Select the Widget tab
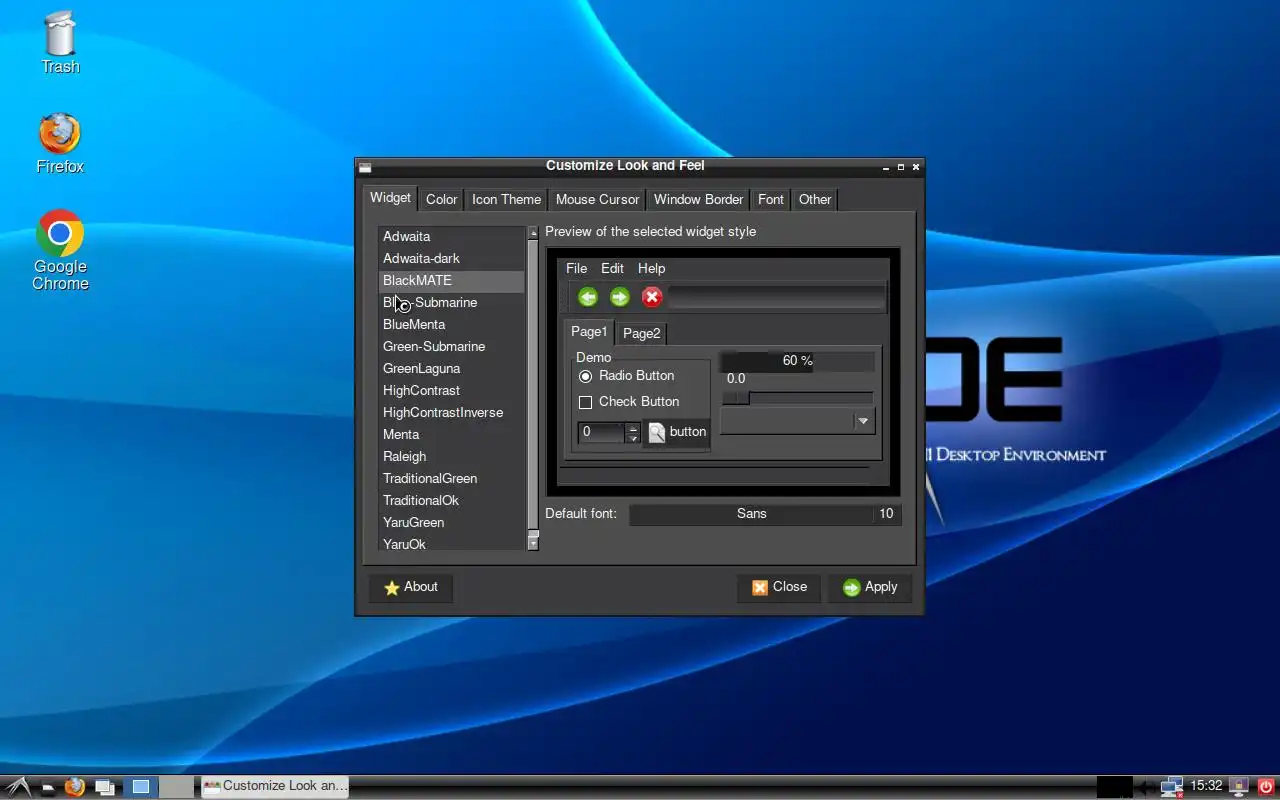The width and height of the screenshot is (1280, 800). tap(390, 198)
